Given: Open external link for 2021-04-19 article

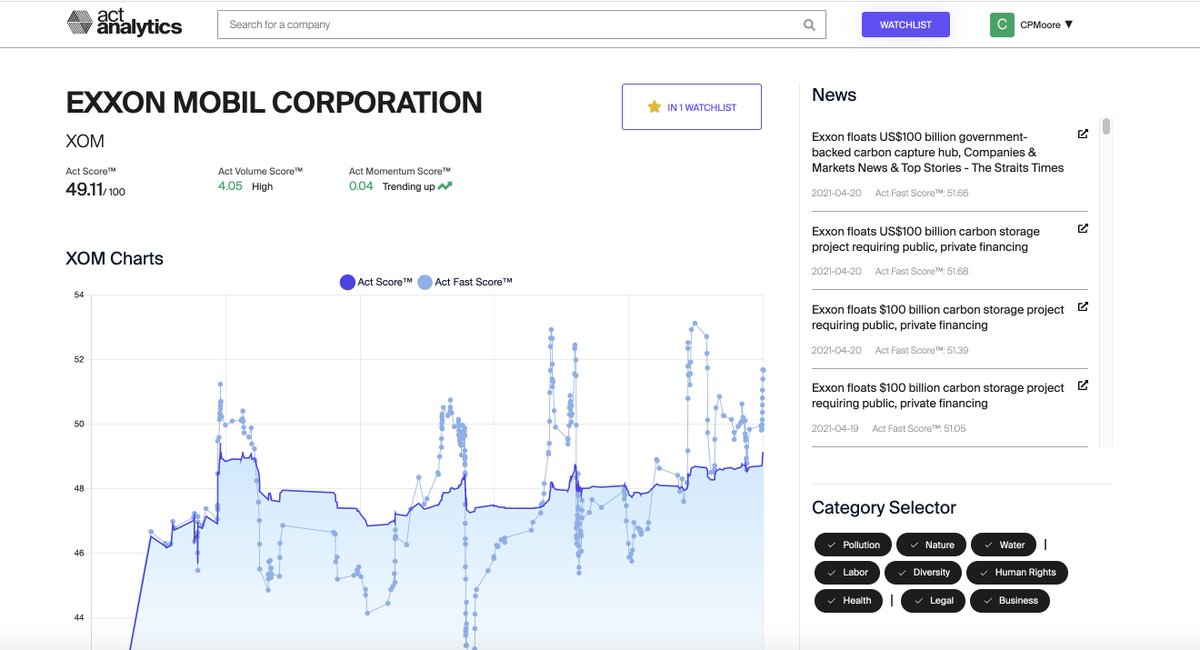Looking at the screenshot, I should pos(1082,385).
